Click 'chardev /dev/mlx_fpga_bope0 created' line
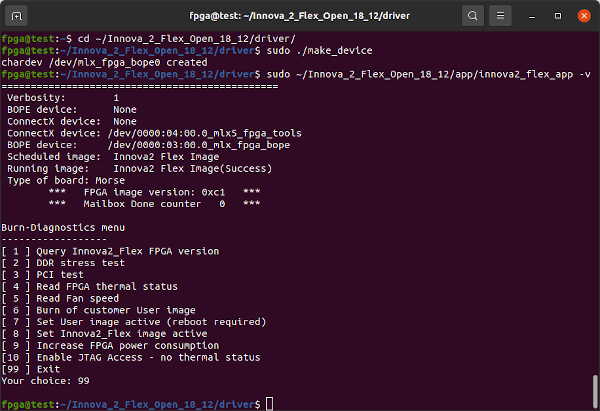Image resolution: width=600 pixels, height=411 pixels. coord(104,62)
